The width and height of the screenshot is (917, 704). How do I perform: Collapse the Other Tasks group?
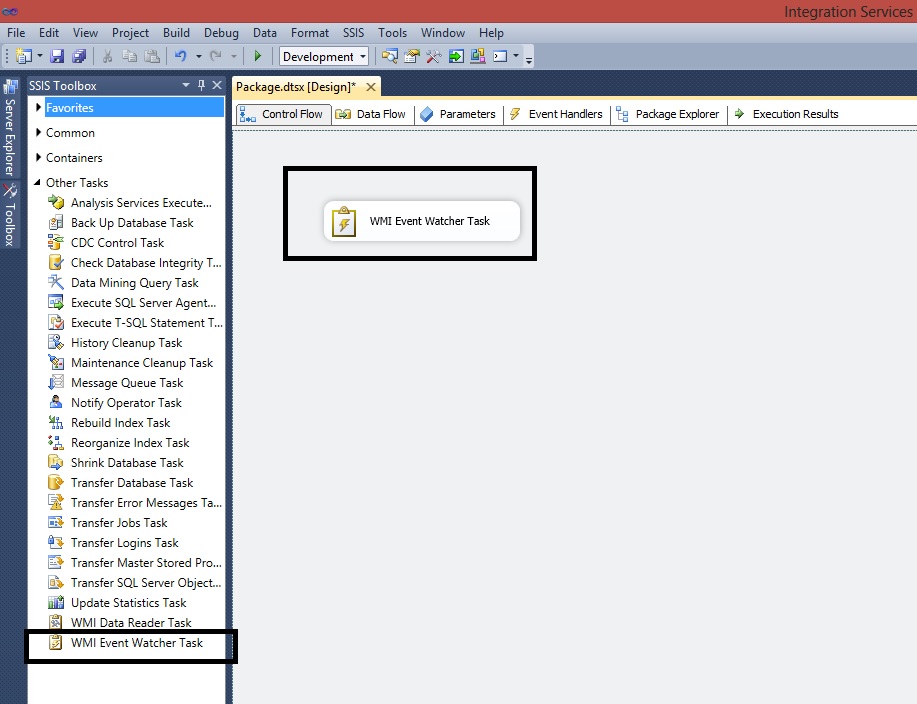(x=37, y=182)
